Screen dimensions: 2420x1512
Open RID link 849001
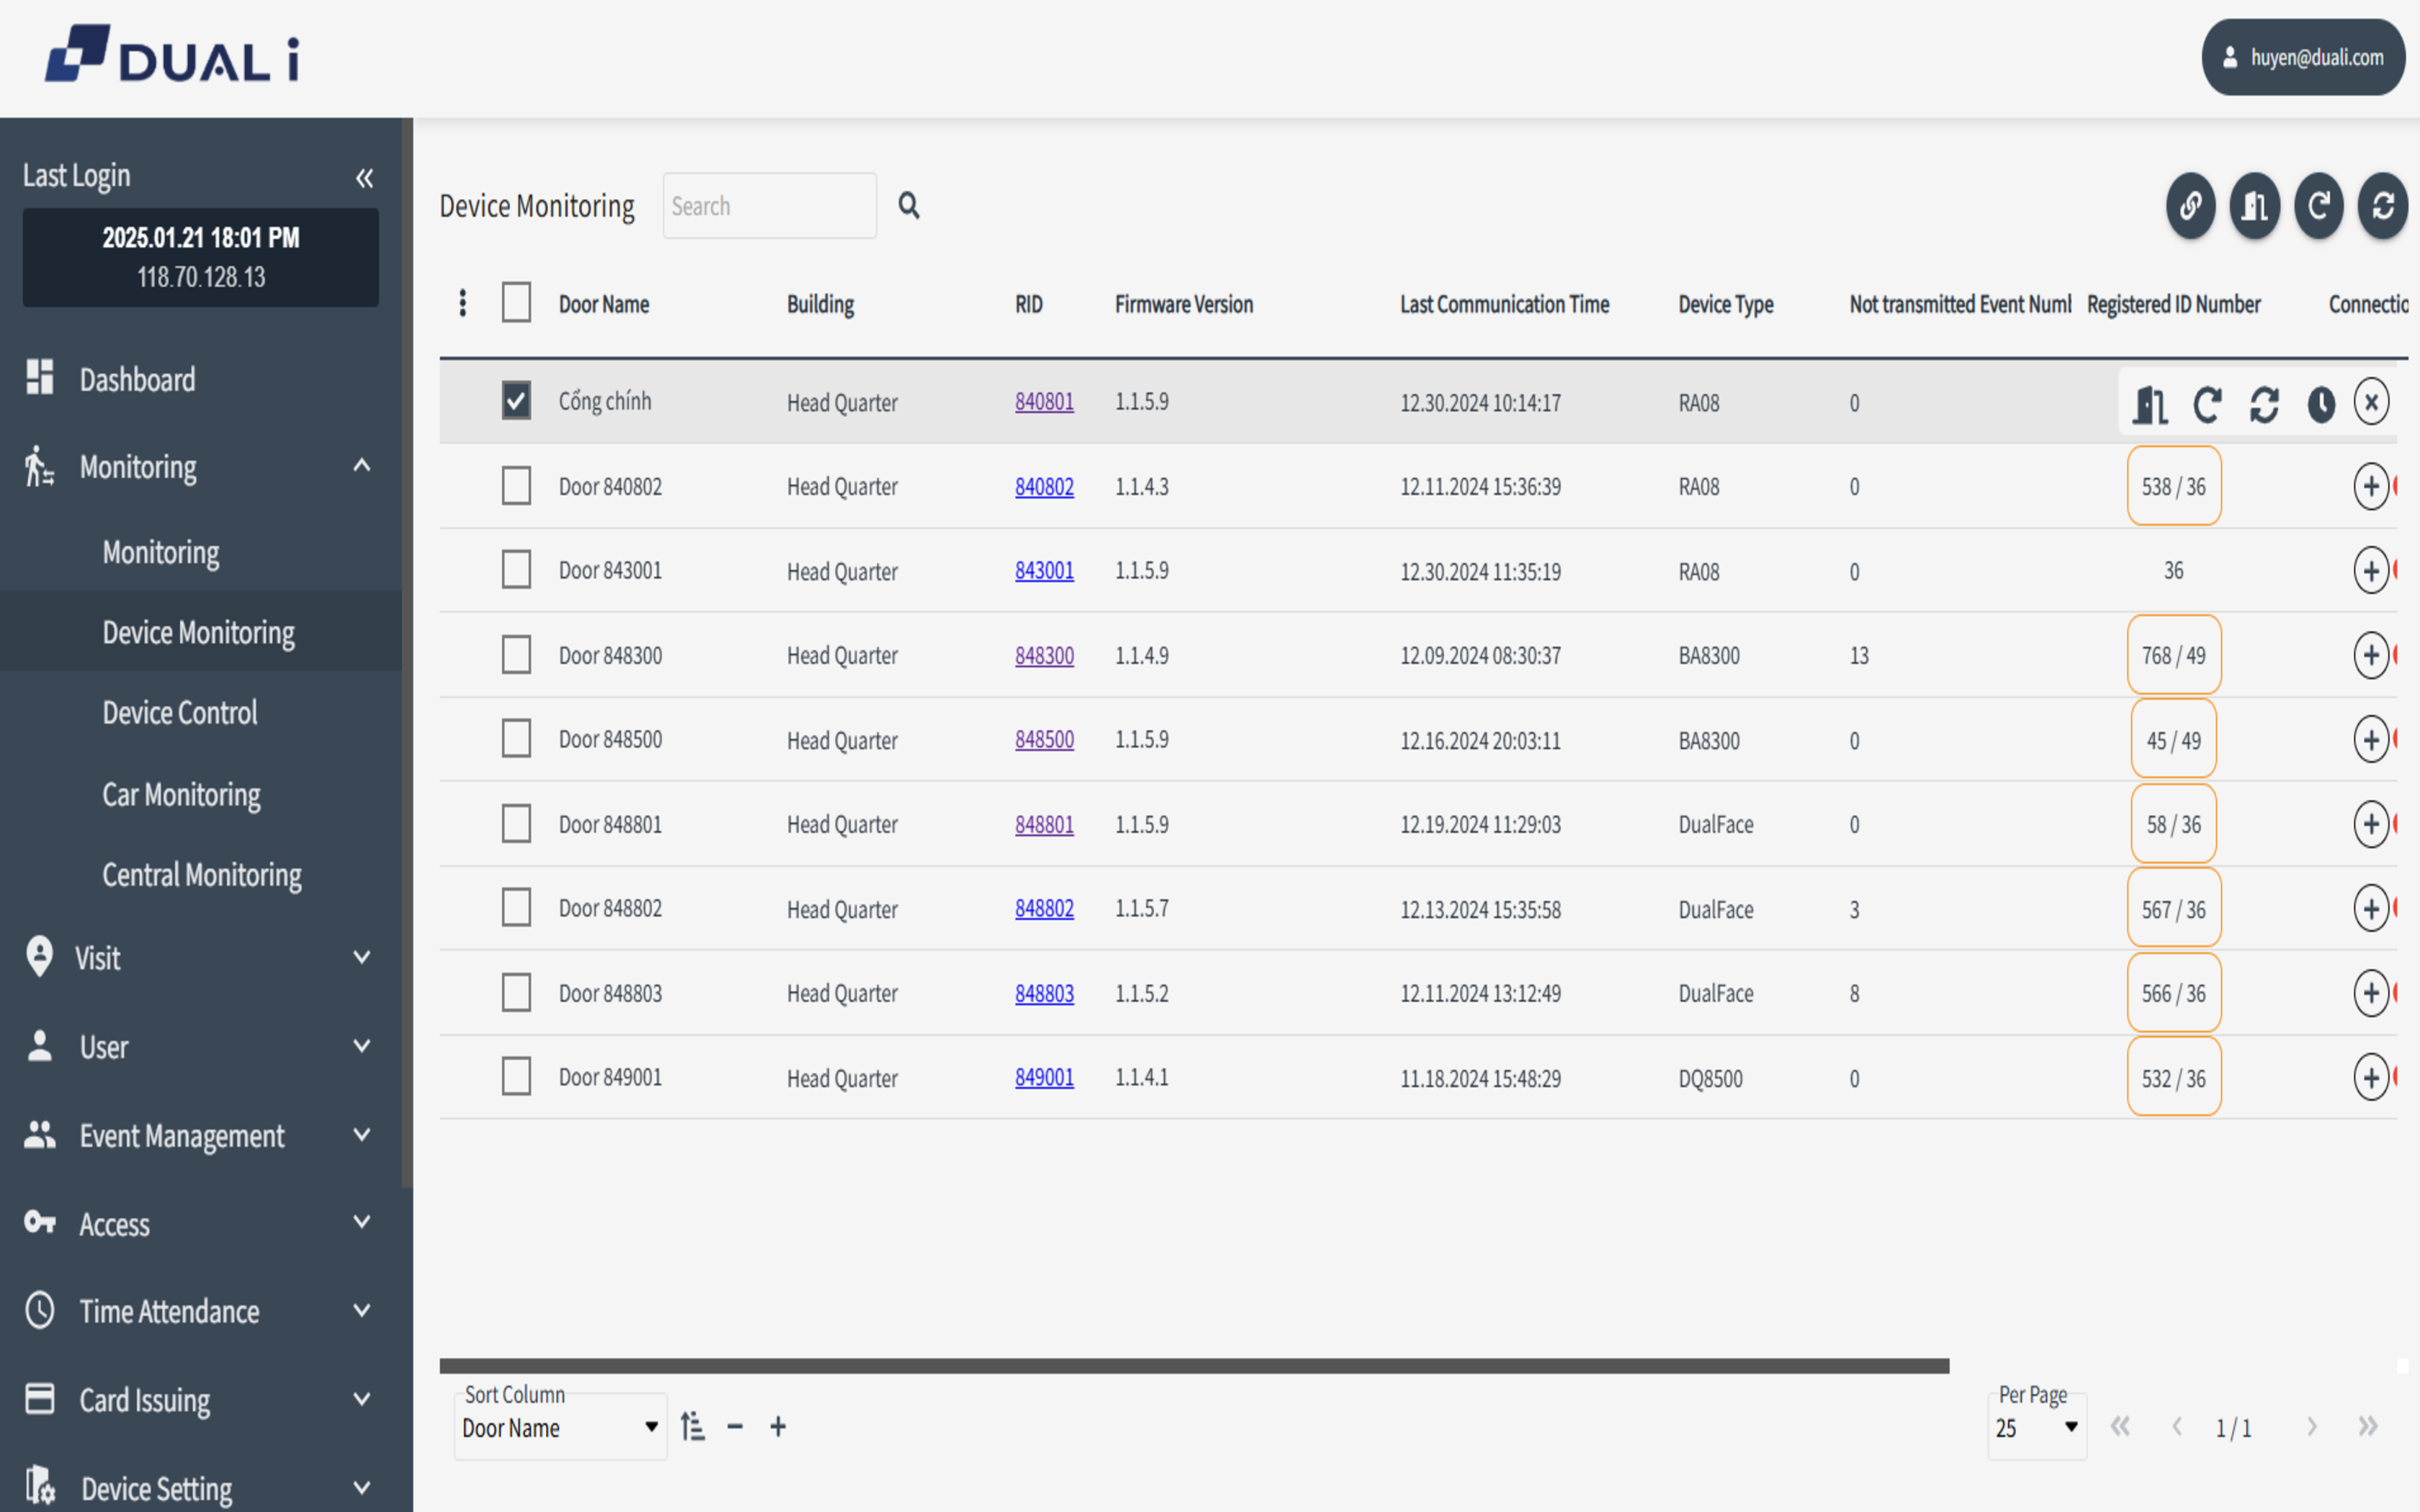coord(1044,1077)
